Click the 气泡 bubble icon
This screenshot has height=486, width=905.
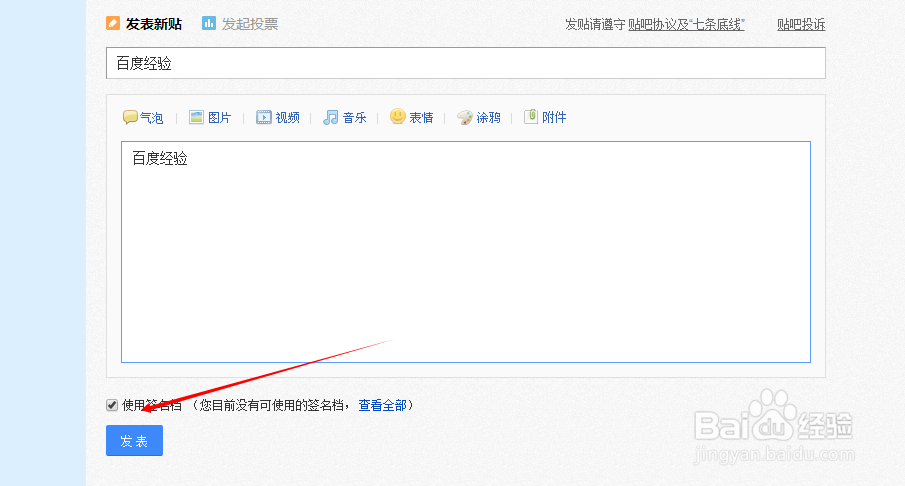pos(130,117)
